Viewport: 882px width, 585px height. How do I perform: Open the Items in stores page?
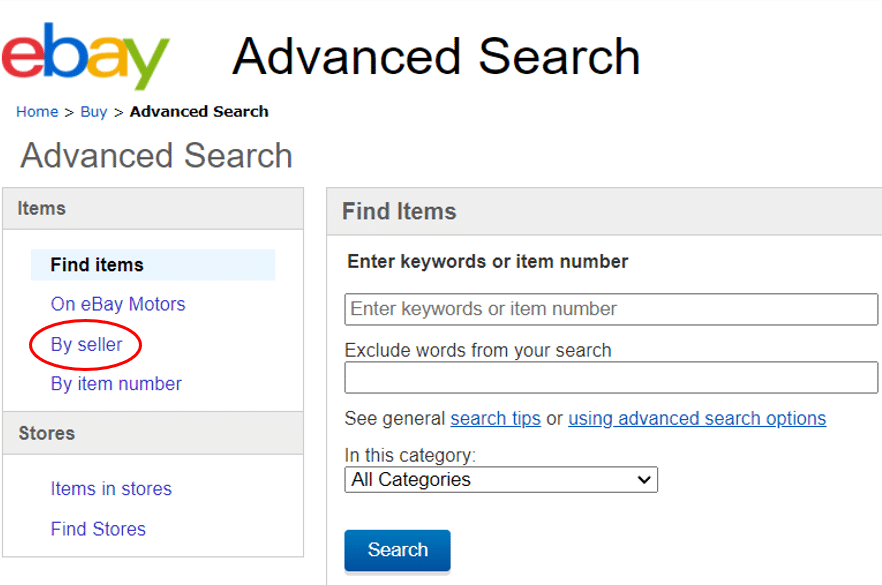[110, 488]
